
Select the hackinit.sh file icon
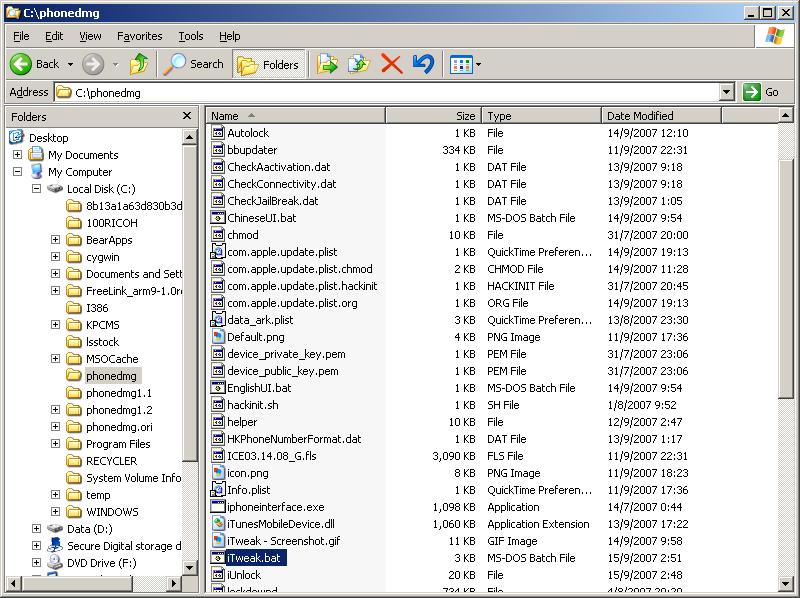click(x=218, y=405)
